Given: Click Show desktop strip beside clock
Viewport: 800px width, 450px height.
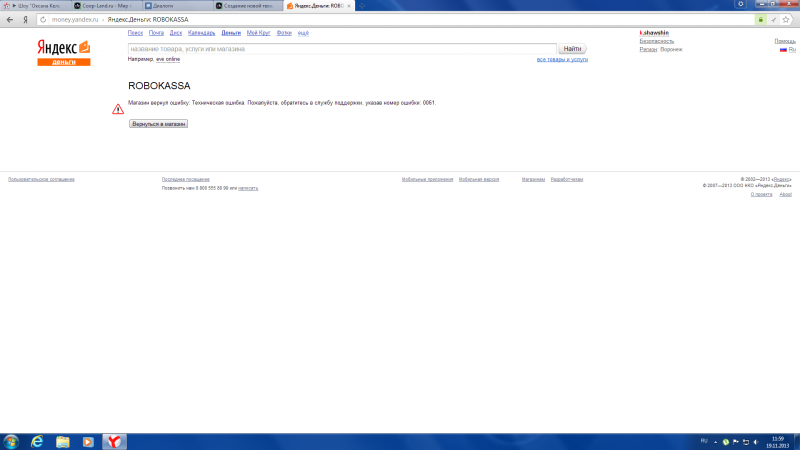Looking at the screenshot, I should tap(797, 442).
